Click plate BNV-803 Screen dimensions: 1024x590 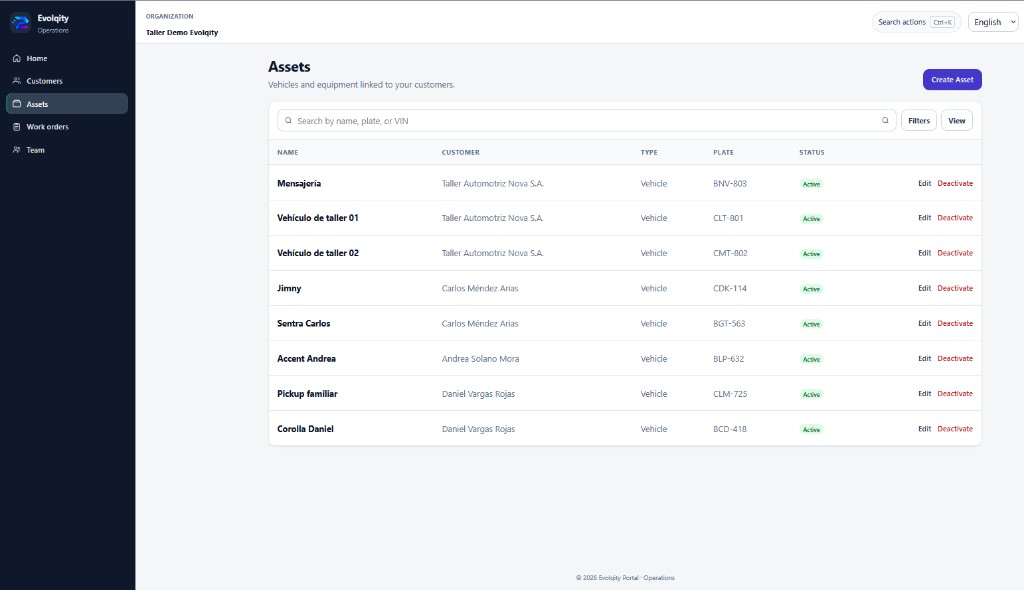point(729,184)
